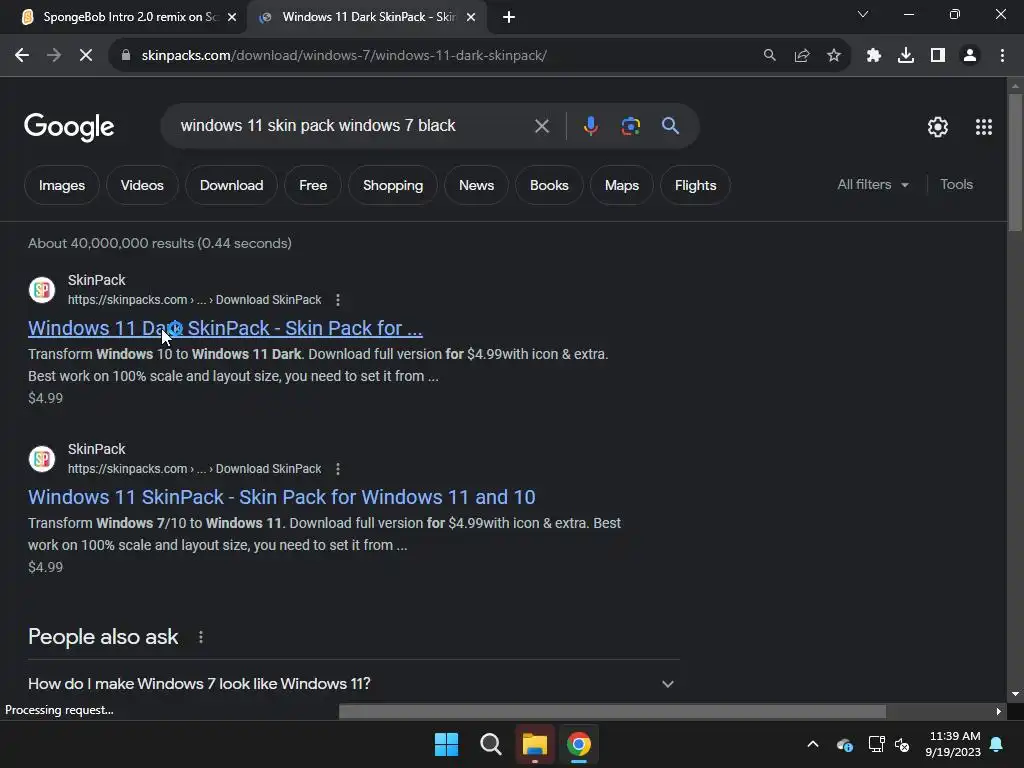Close the SpongeBob Intro tab
1024x768 pixels.
click(232, 17)
